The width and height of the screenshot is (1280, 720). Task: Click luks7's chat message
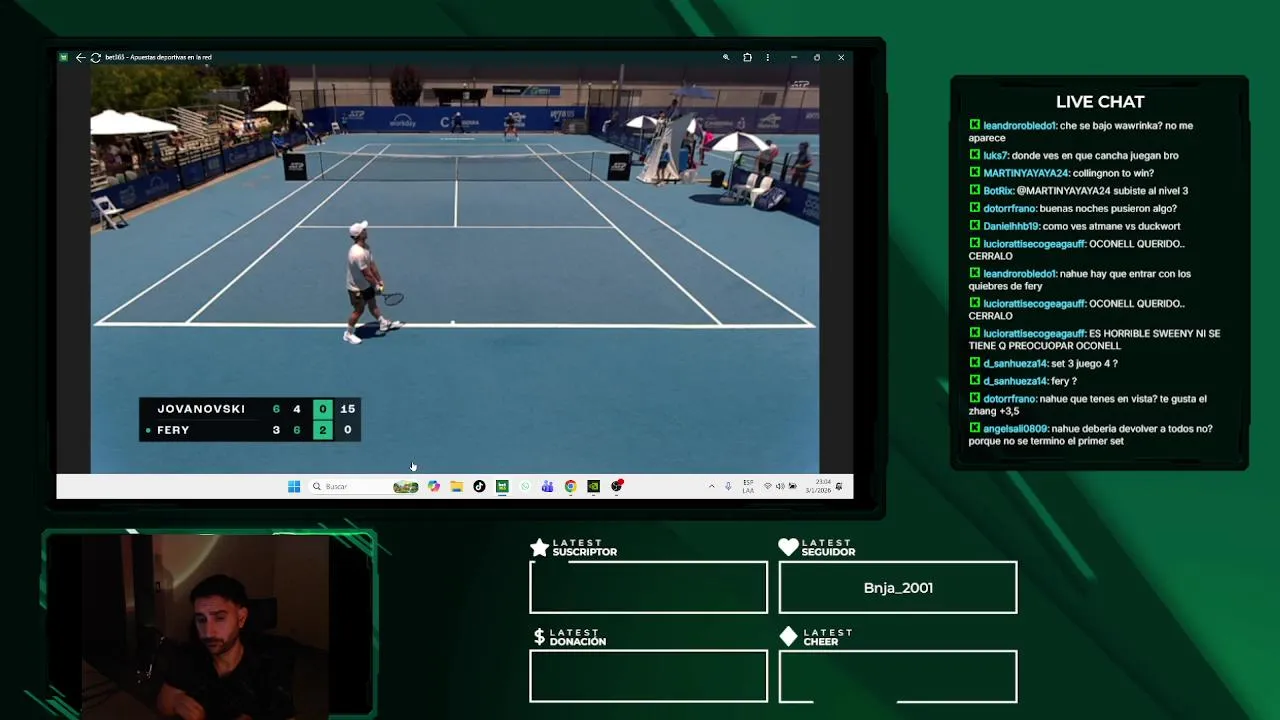coord(1075,156)
